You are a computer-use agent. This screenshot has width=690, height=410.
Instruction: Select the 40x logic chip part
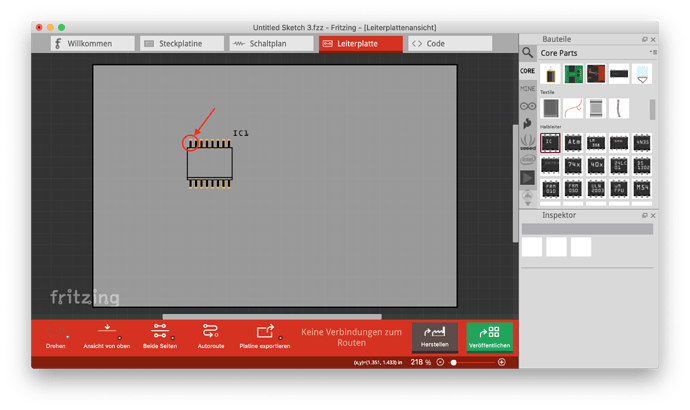pyautogui.click(x=596, y=165)
